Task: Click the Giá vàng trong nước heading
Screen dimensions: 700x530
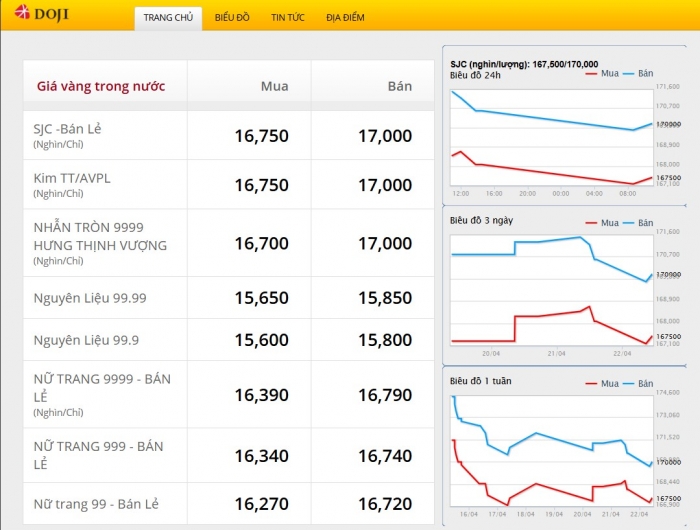Action: pyautogui.click(x=101, y=86)
